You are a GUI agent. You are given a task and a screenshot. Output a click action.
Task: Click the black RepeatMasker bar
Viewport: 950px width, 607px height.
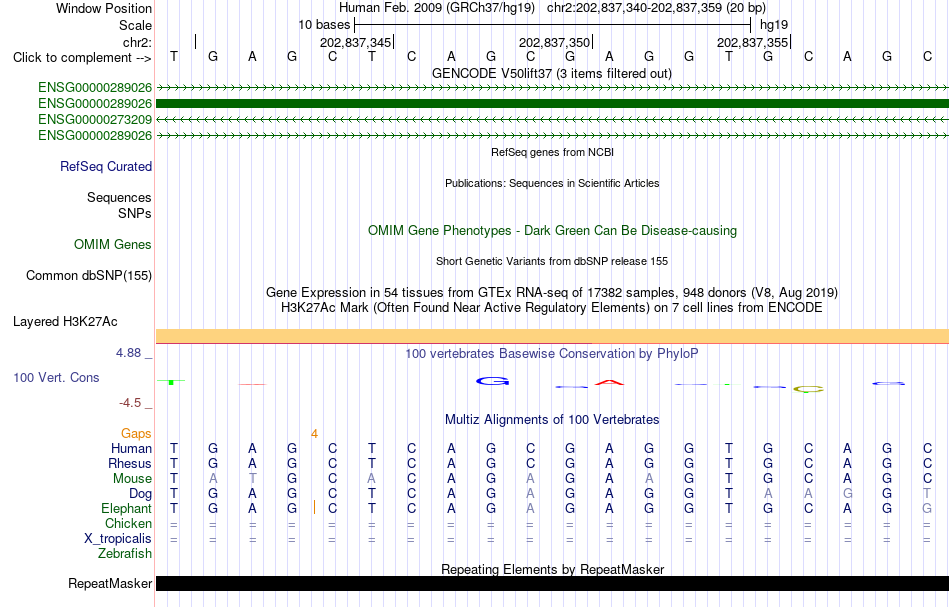point(553,583)
